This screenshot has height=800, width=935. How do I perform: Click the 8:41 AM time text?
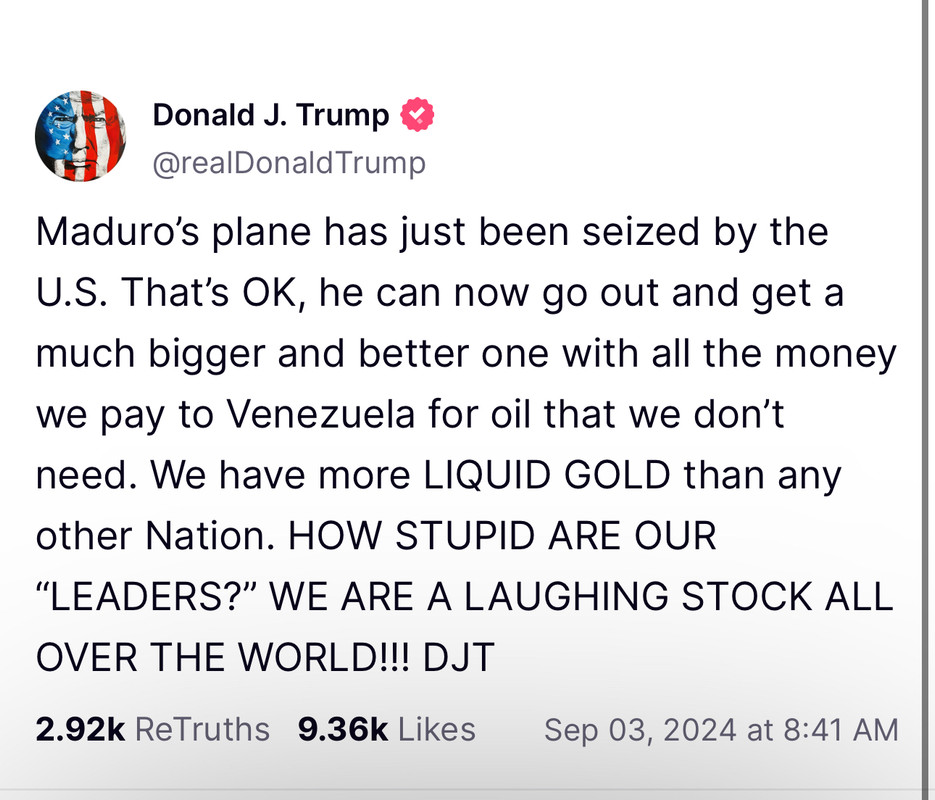click(841, 730)
